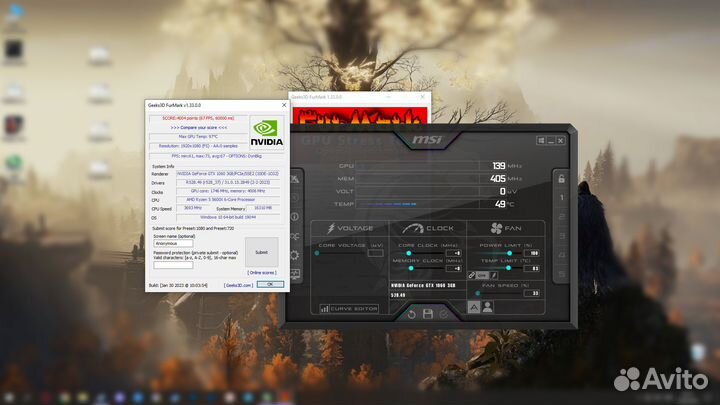Select the Fan panel header

pyautogui.click(x=506, y=228)
